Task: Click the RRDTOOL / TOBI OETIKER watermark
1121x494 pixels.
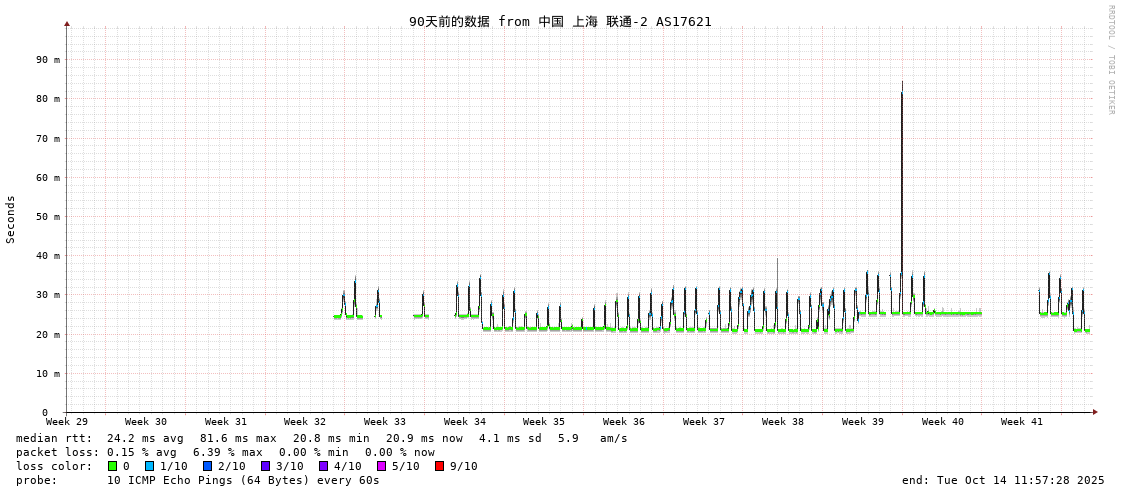Action: [1110, 60]
